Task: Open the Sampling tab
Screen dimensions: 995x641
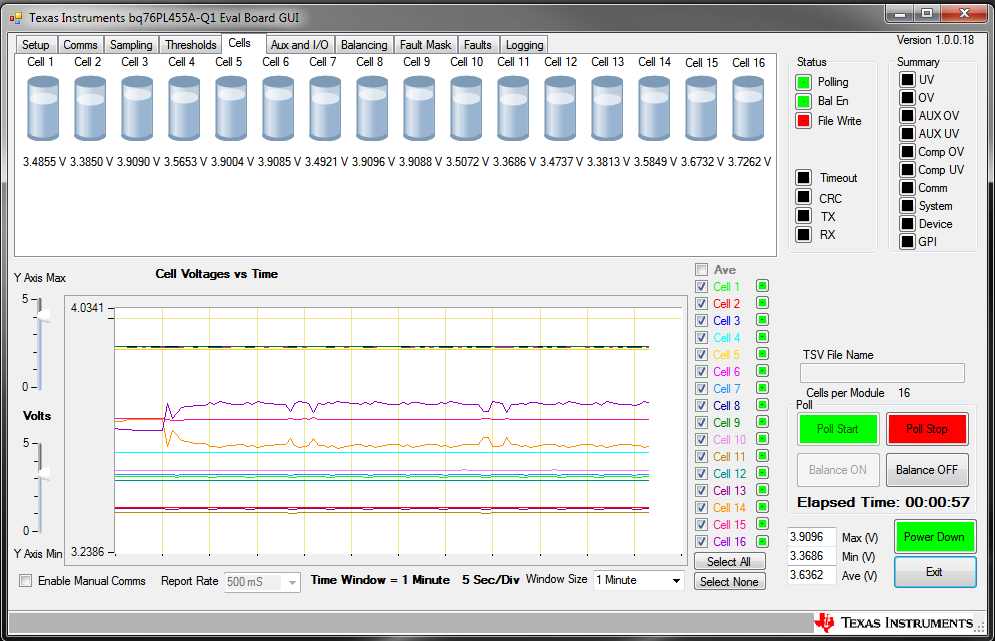Action: [x=131, y=44]
